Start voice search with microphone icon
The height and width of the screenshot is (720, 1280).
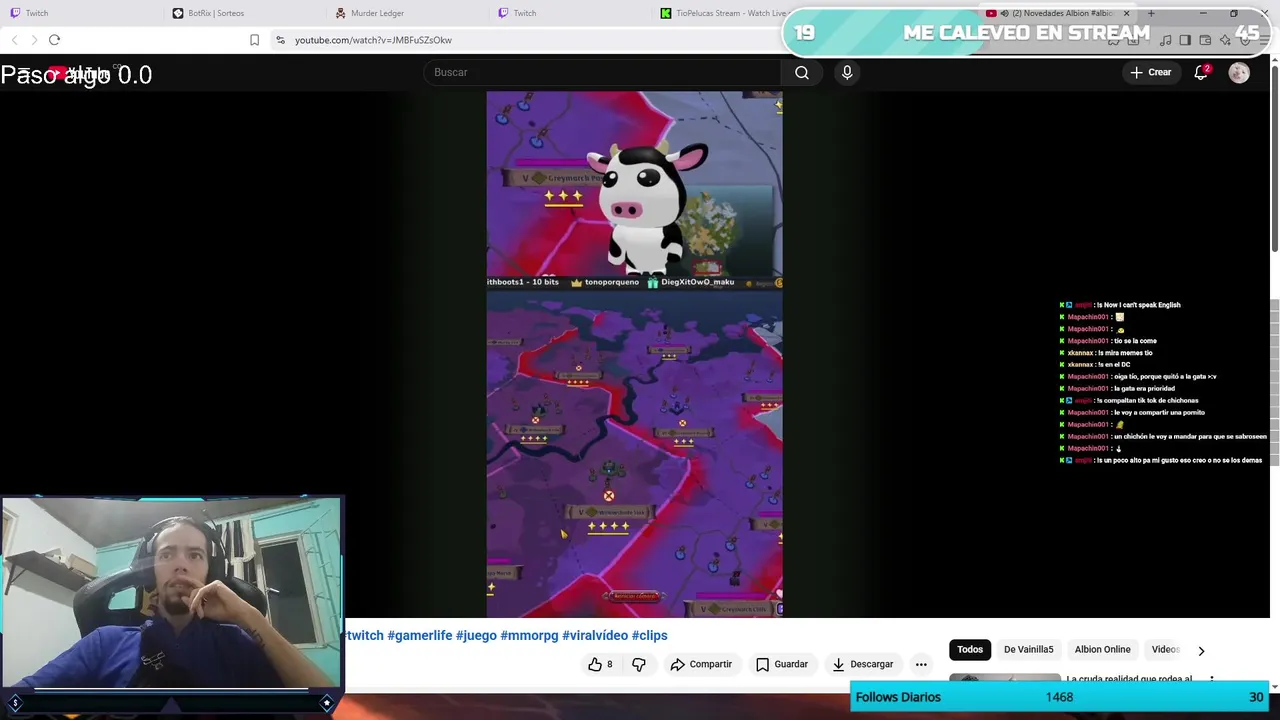click(x=847, y=72)
